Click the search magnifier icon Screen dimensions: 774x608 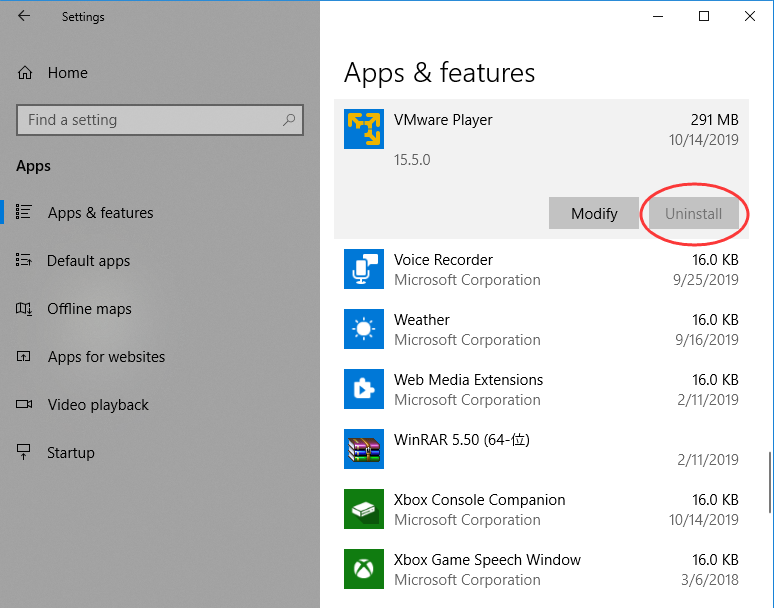click(x=289, y=119)
